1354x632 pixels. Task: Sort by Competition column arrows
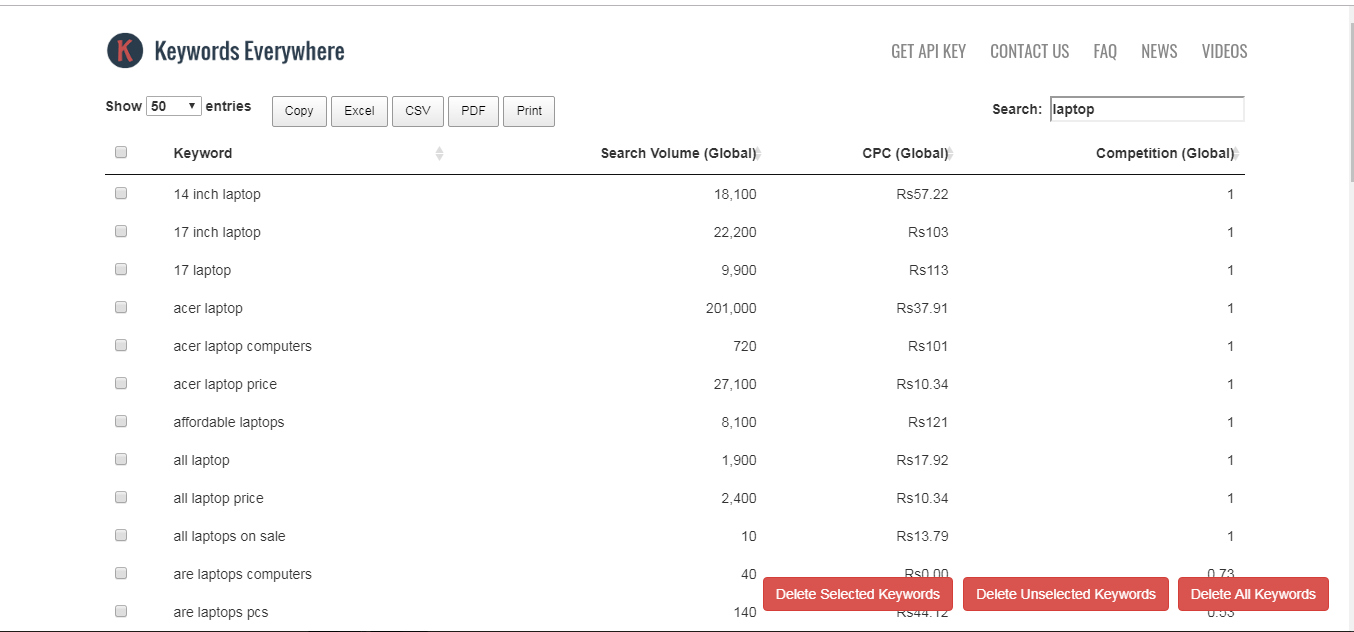tap(1235, 154)
